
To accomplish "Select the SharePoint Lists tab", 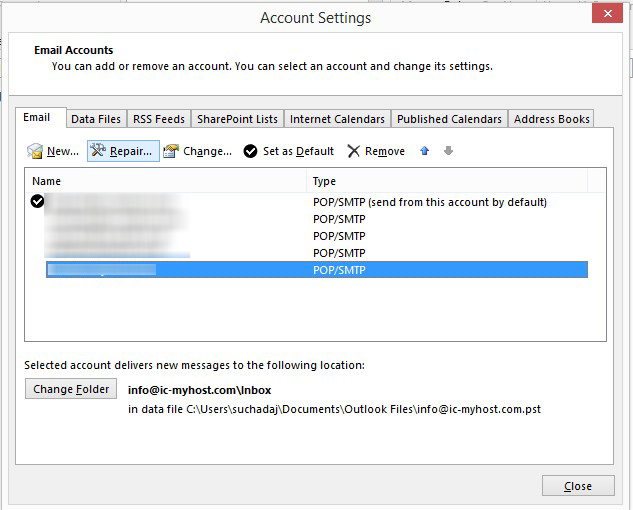I will coord(237,119).
